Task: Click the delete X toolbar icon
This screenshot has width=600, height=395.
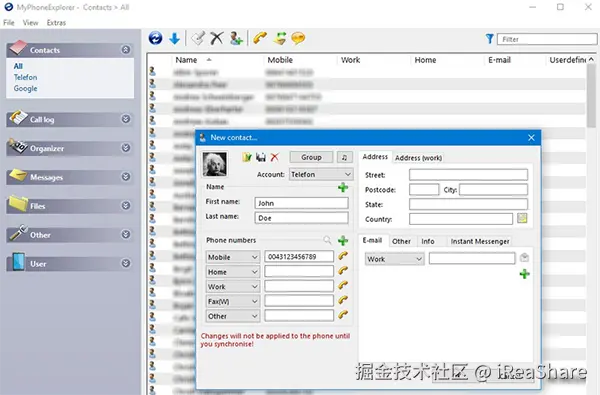Action: coord(217,38)
